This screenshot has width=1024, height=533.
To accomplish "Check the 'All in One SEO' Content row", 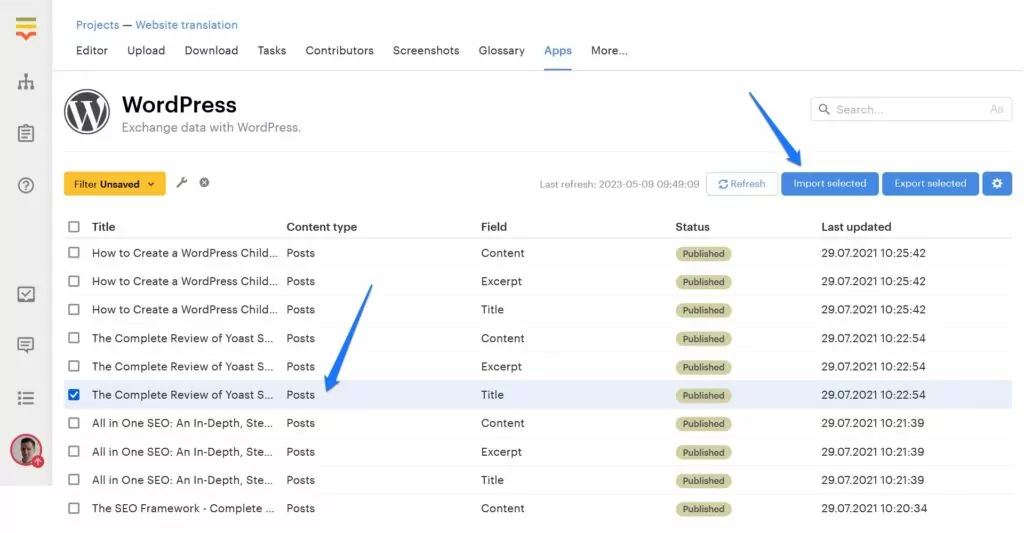I will point(74,423).
